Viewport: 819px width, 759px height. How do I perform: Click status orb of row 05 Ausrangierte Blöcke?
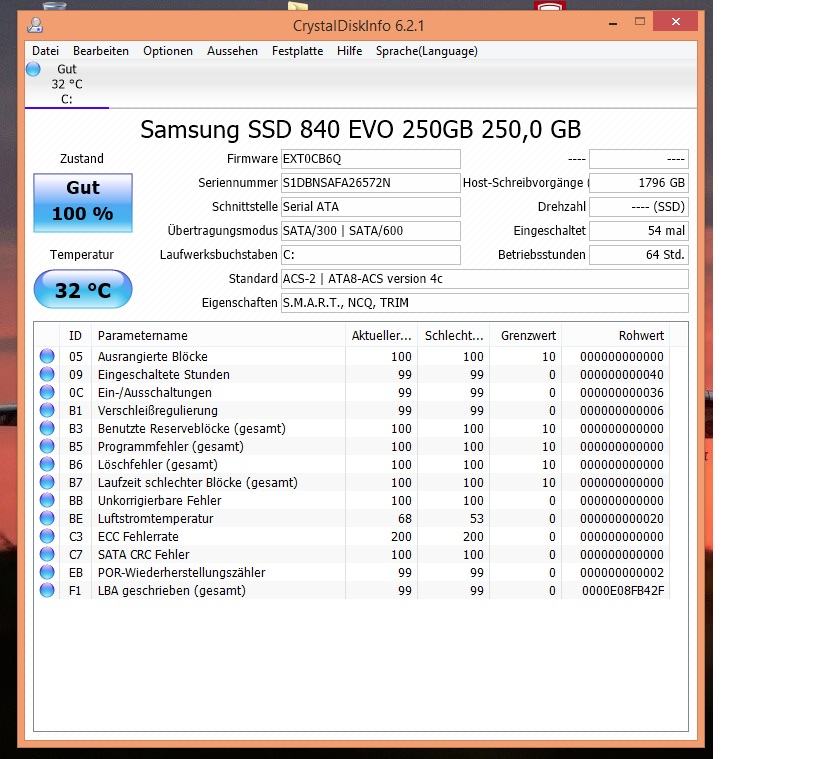pos(47,356)
